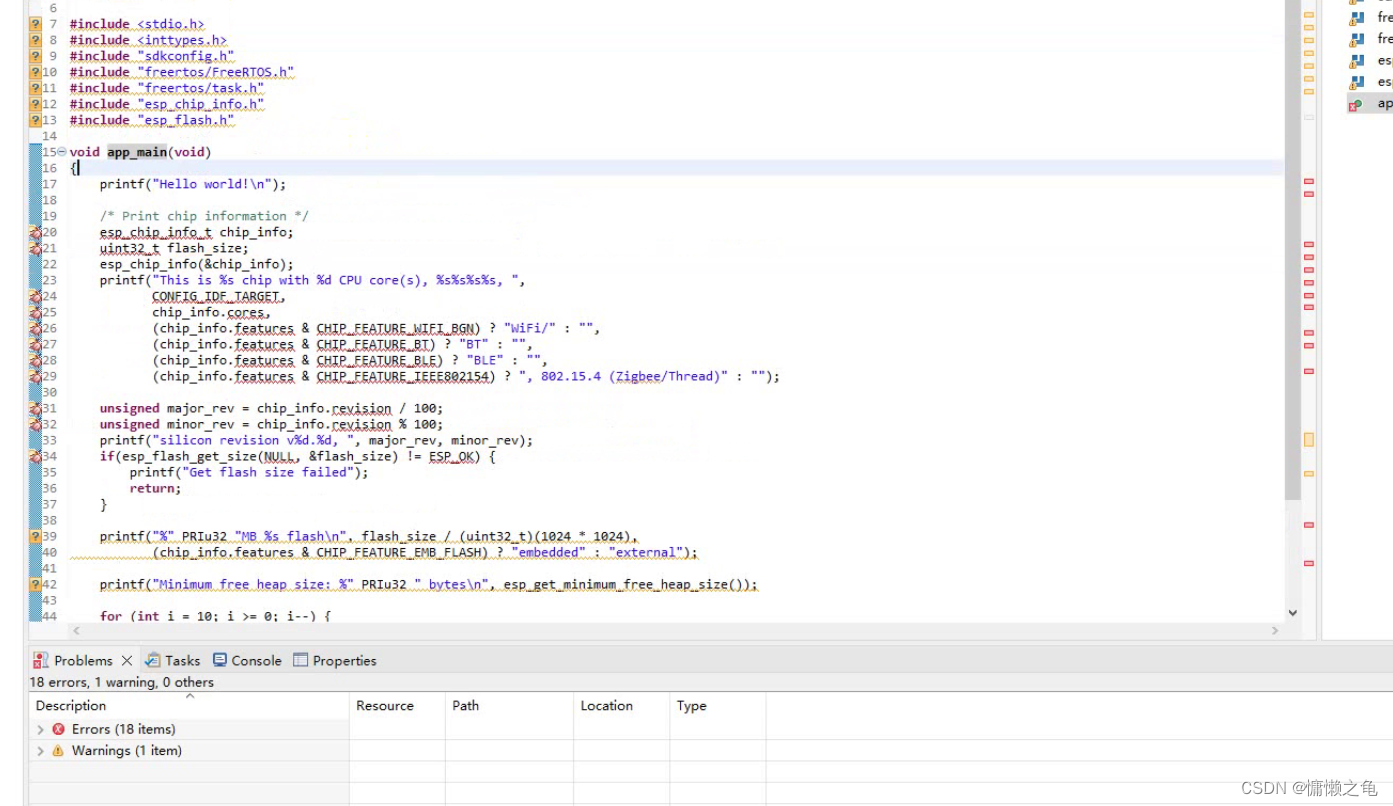1393x806 pixels.
Task: Click the editor scroll-down arrow
Action: coord(1292,612)
